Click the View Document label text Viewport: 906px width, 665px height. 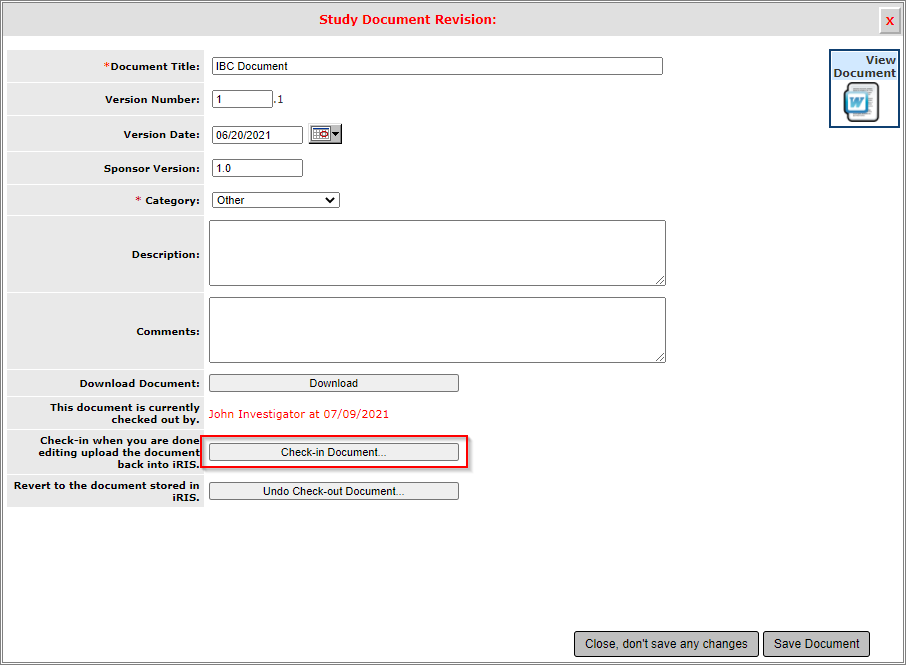point(864,66)
